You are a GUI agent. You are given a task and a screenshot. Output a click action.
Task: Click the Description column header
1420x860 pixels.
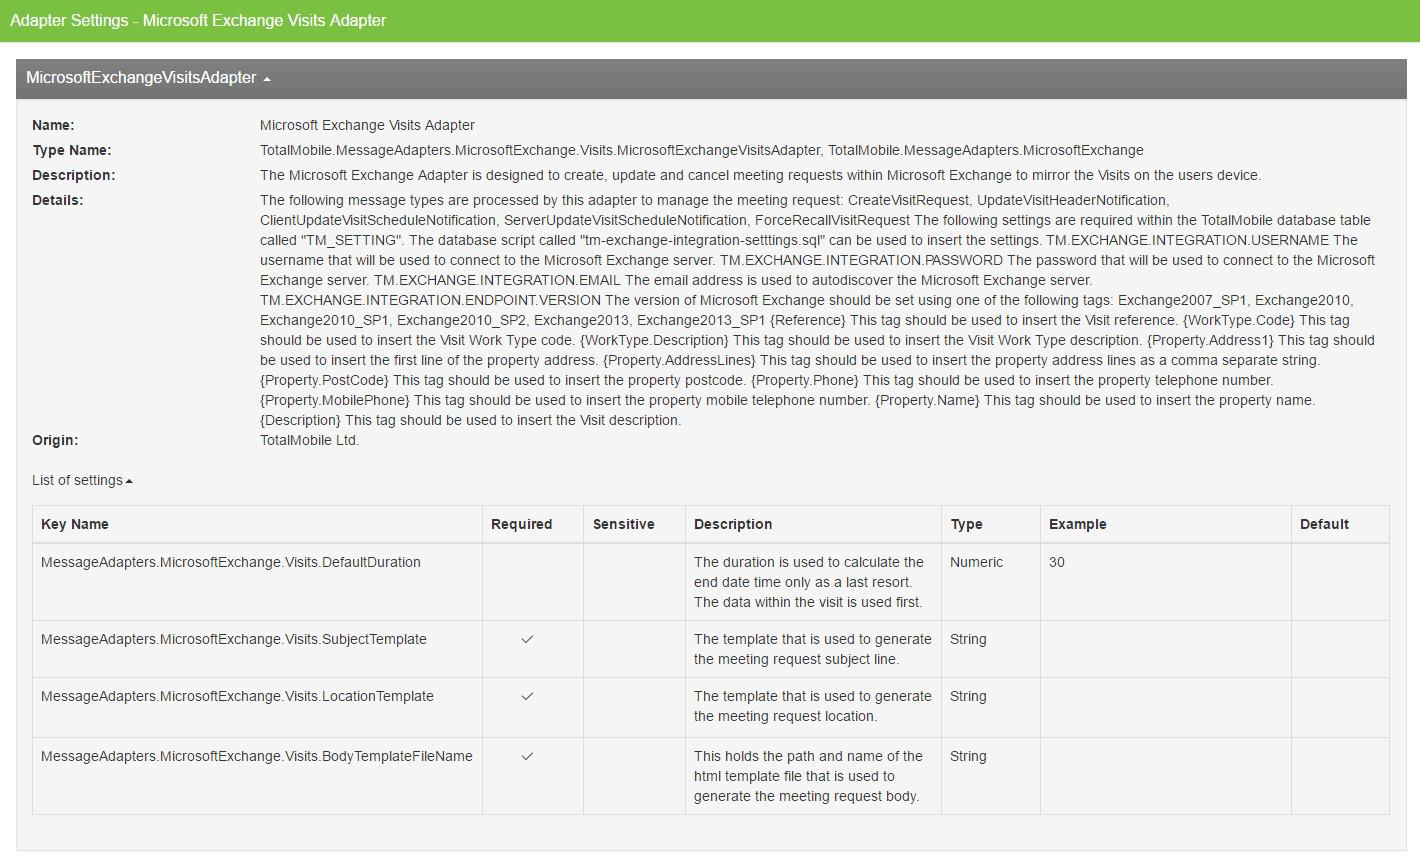[733, 524]
